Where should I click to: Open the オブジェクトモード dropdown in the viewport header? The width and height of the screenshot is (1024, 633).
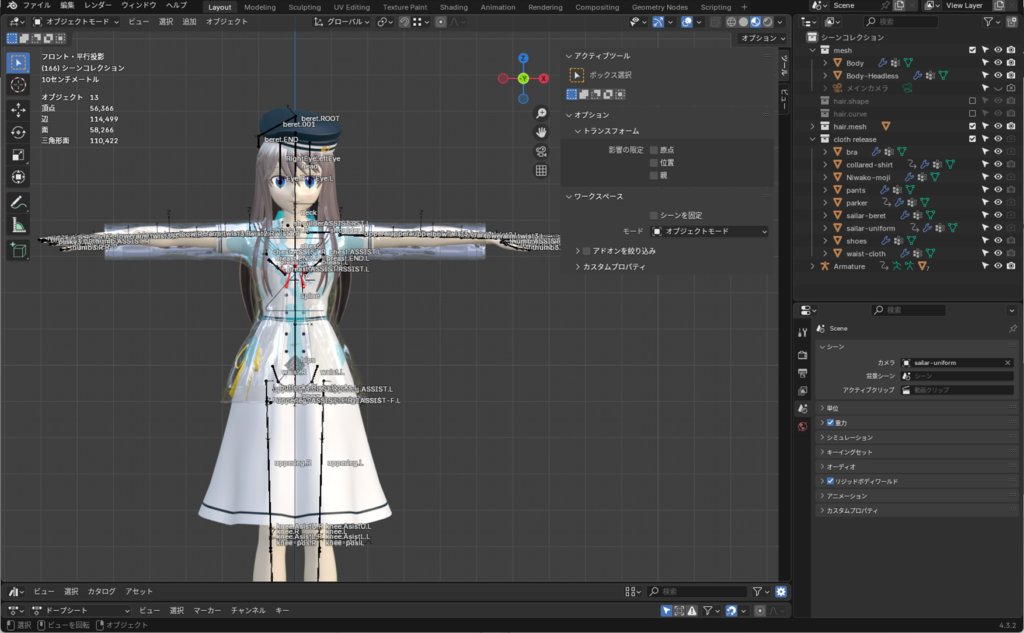[76, 21]
